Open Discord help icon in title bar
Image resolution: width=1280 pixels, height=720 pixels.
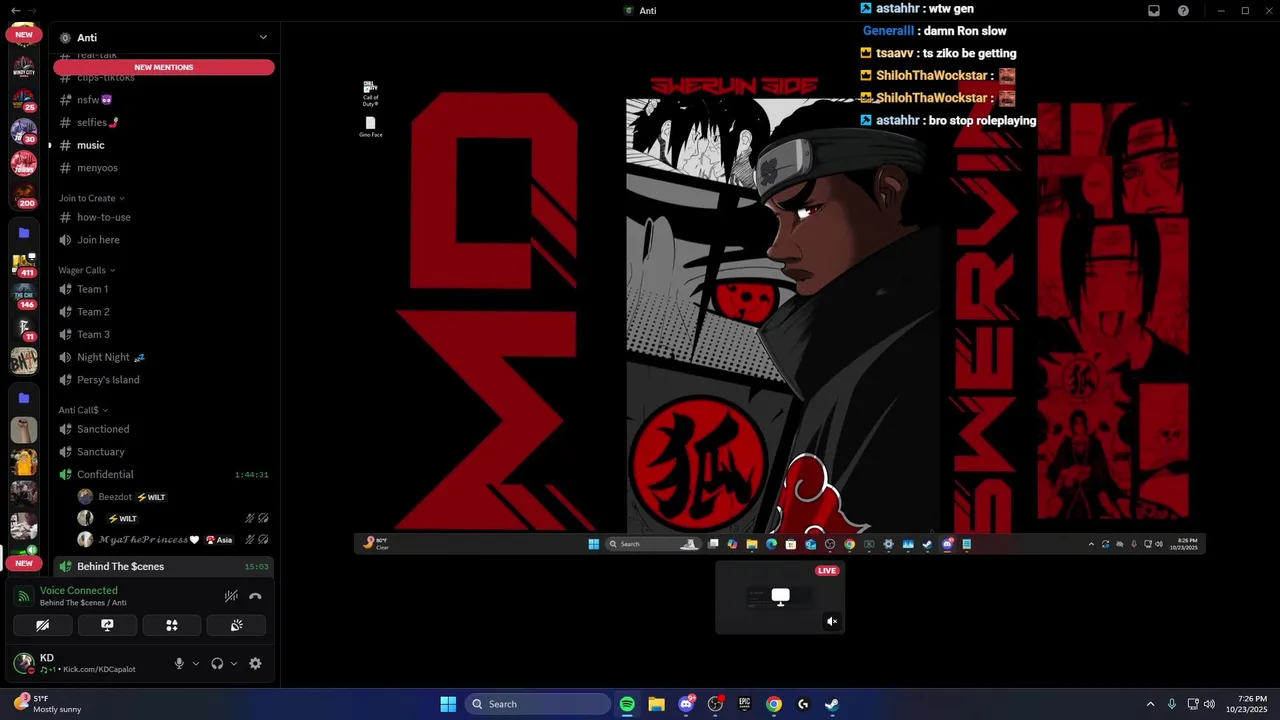tap(1183, 10)
